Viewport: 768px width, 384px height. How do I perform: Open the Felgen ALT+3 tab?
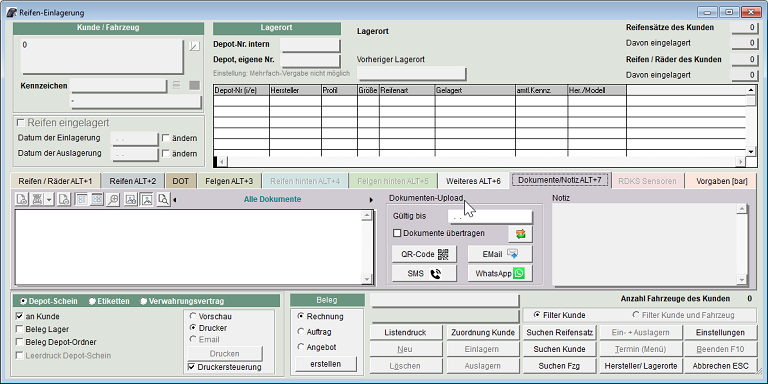tap(229, 181)
